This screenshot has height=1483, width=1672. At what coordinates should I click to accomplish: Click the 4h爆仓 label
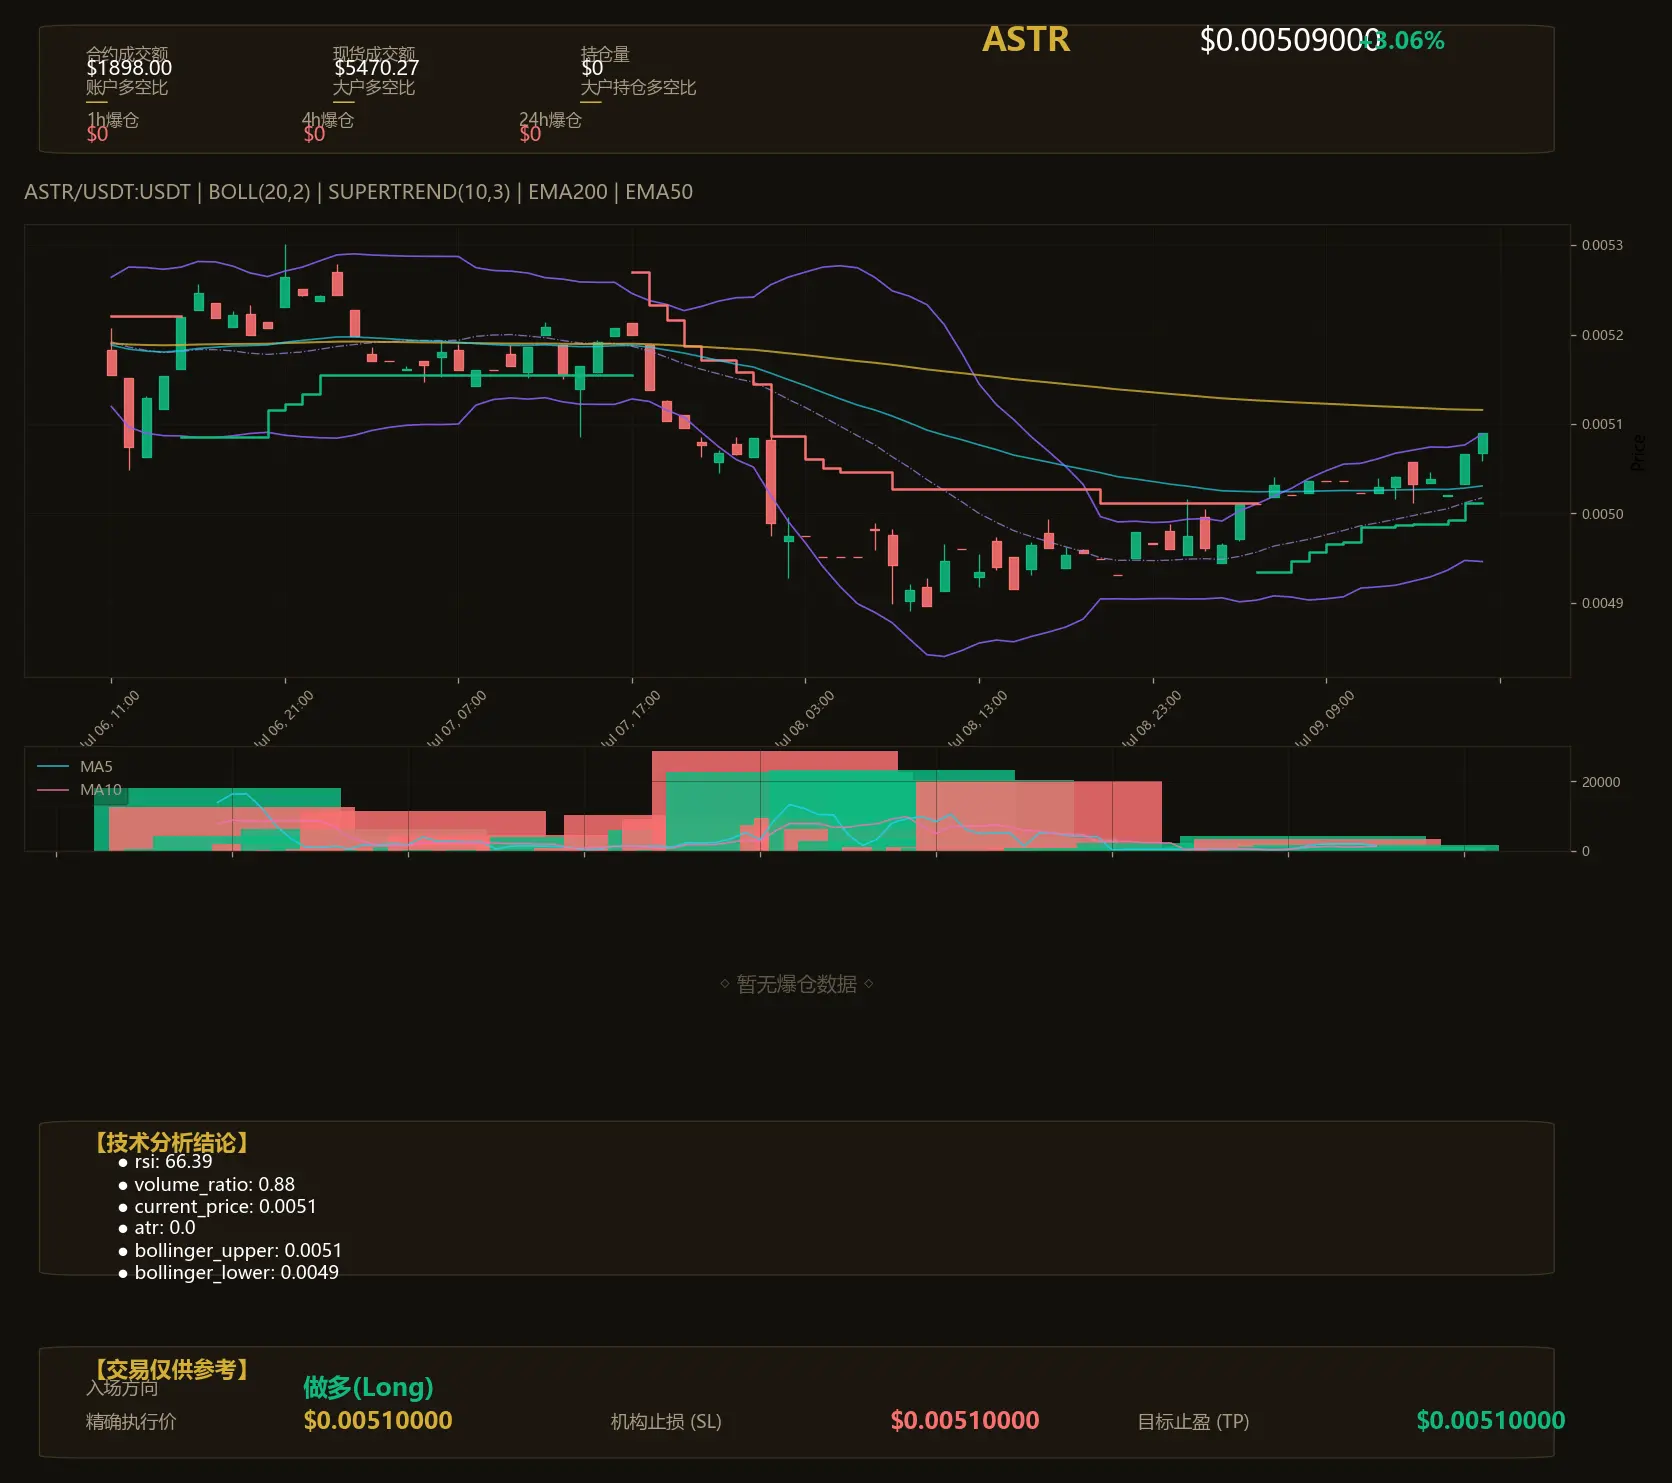pyautogui.click(x=328, y=120)
